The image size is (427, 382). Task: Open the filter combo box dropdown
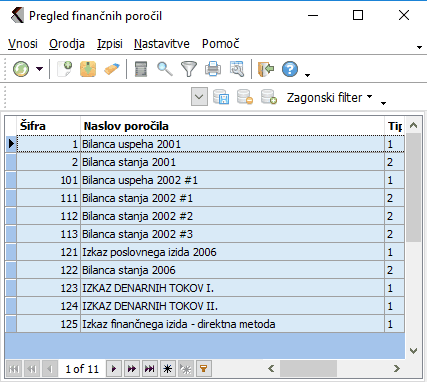(x=199, y=97)
